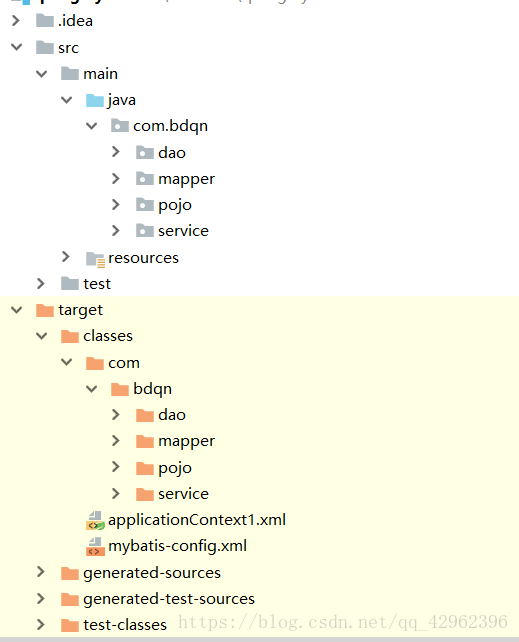Image resolution: width=519 pixels, height=642 pixels.
Task: Expand the test-classes folder
Action: pos(41,625)
